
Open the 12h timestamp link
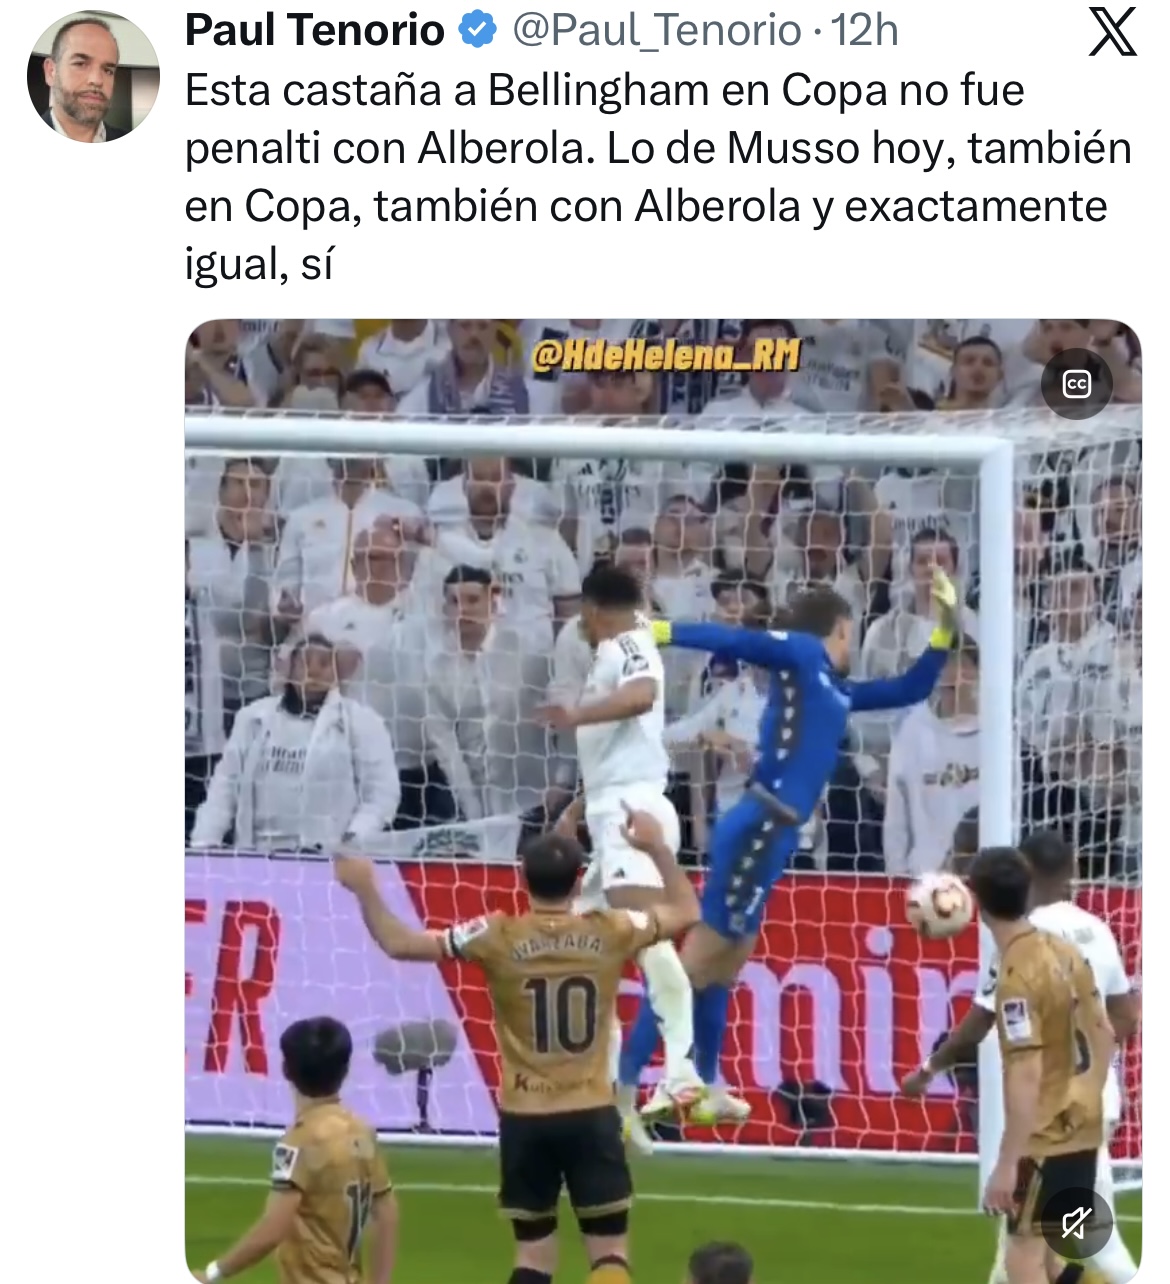coord(865,30)
